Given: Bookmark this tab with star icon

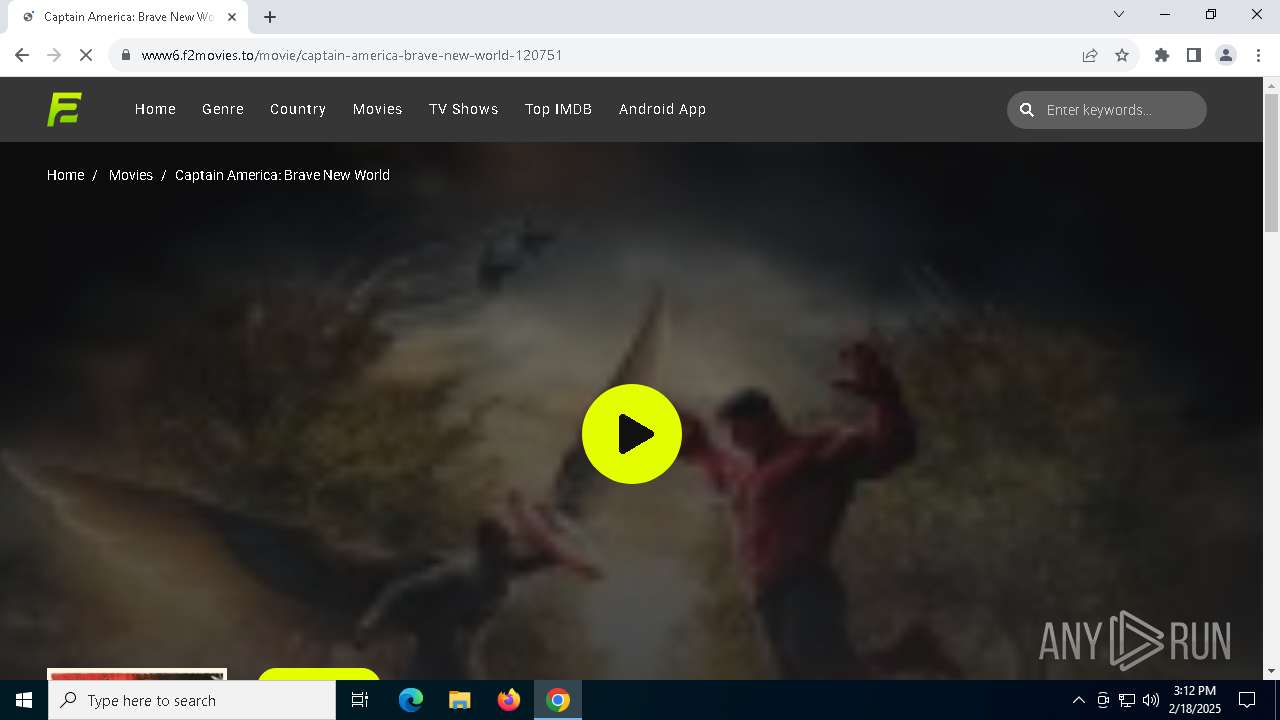Looking at the screenshot, I should (x=1122, y=55).
